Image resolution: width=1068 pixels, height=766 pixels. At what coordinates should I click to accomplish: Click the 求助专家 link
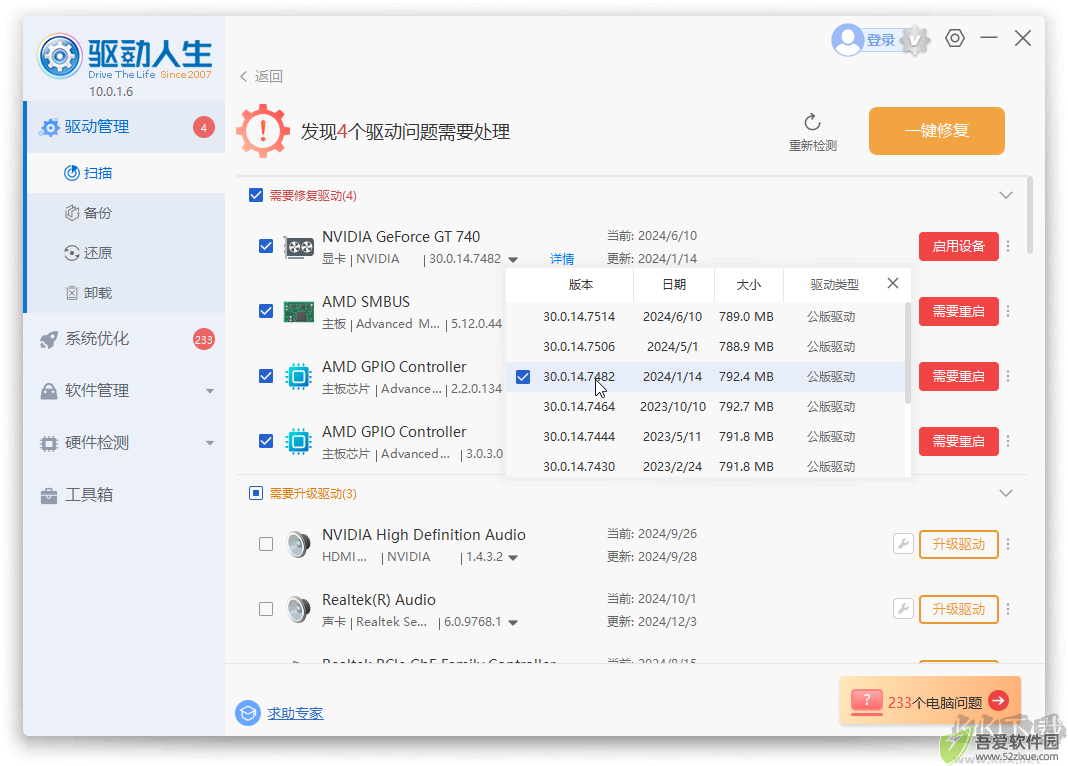[295, 713]
